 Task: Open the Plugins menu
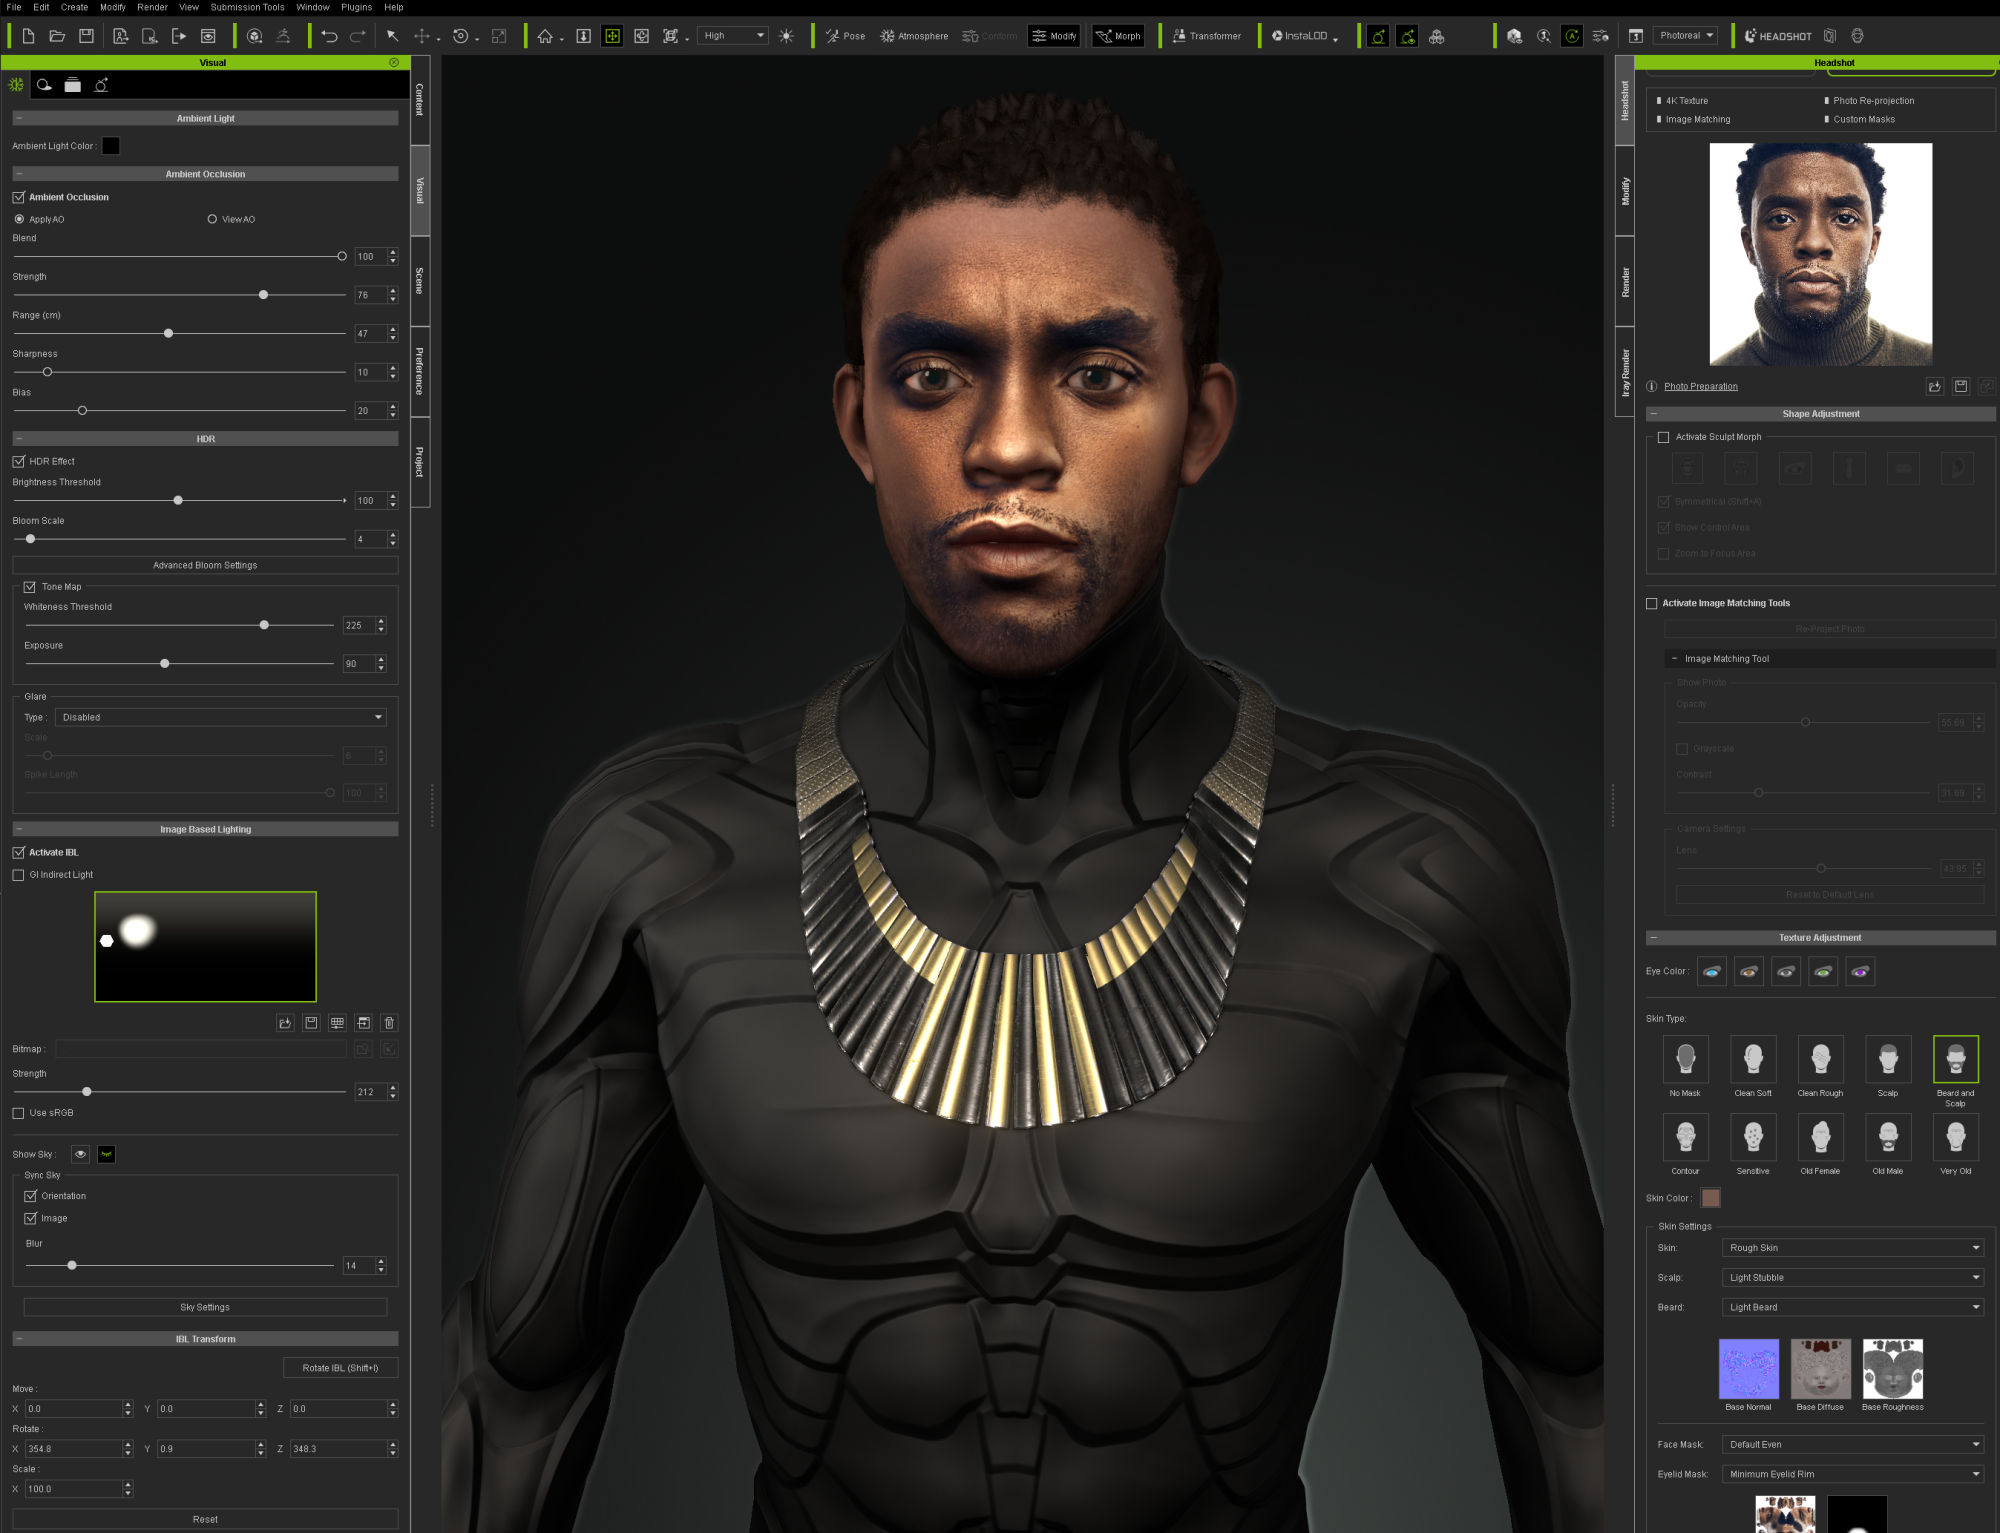[x=356, y=7]
